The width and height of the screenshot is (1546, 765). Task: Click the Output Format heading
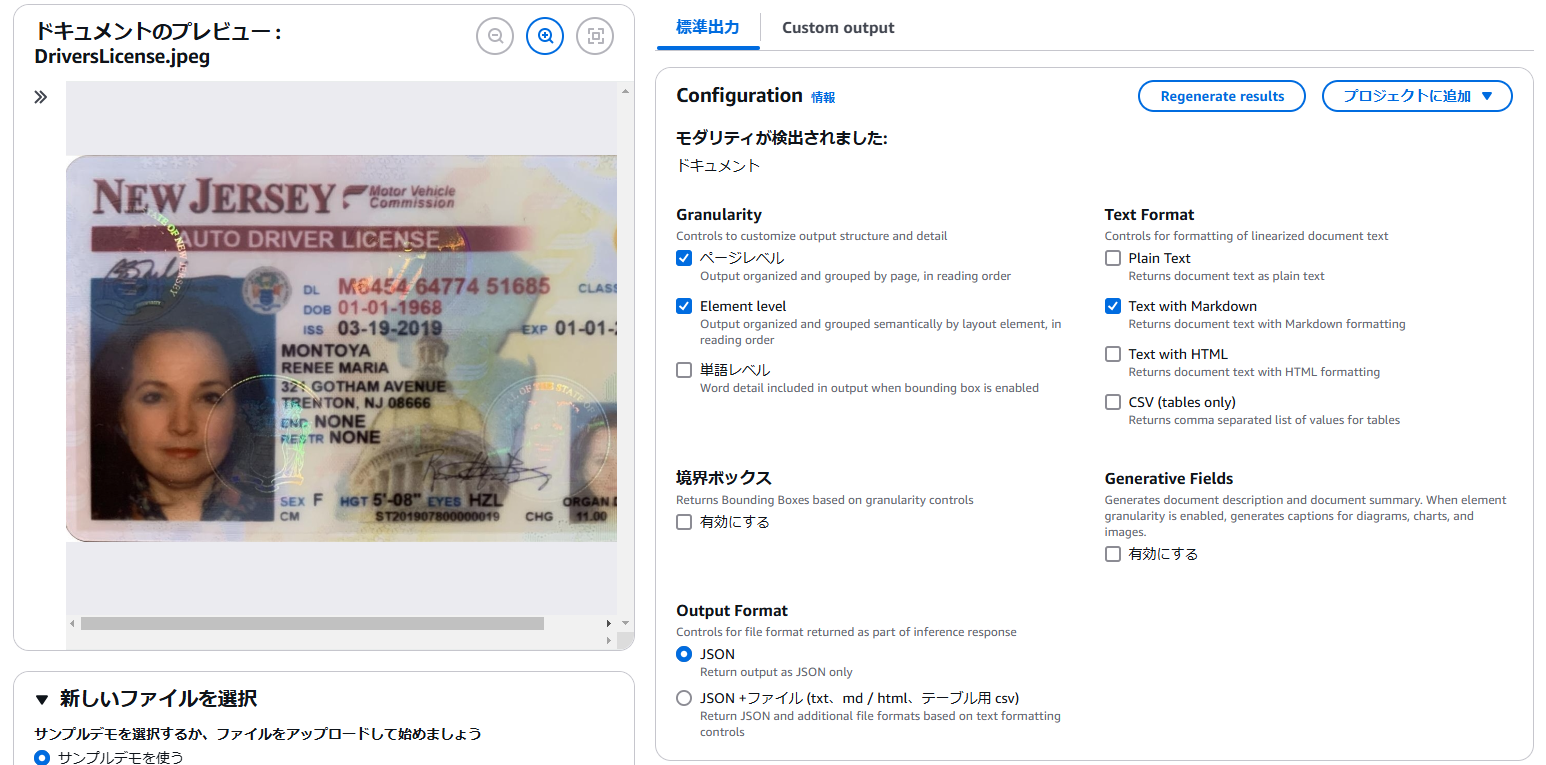[732, 610]
